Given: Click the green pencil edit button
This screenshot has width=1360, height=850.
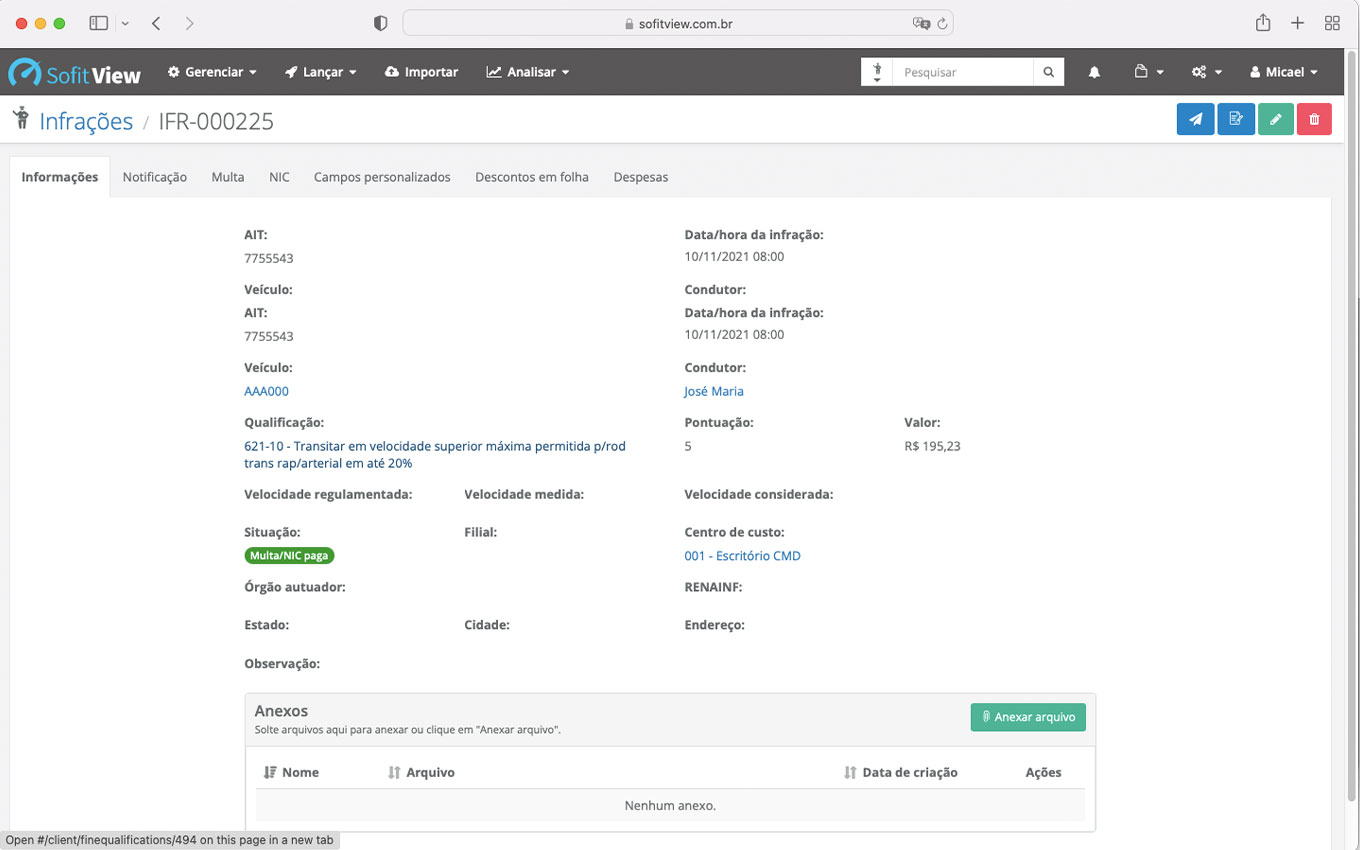Looking at the screenshot, I should point(1275,119).
